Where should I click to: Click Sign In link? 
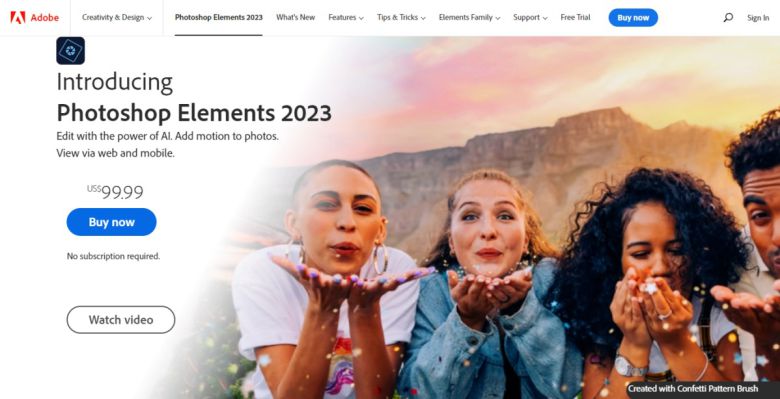coord(758,18)
